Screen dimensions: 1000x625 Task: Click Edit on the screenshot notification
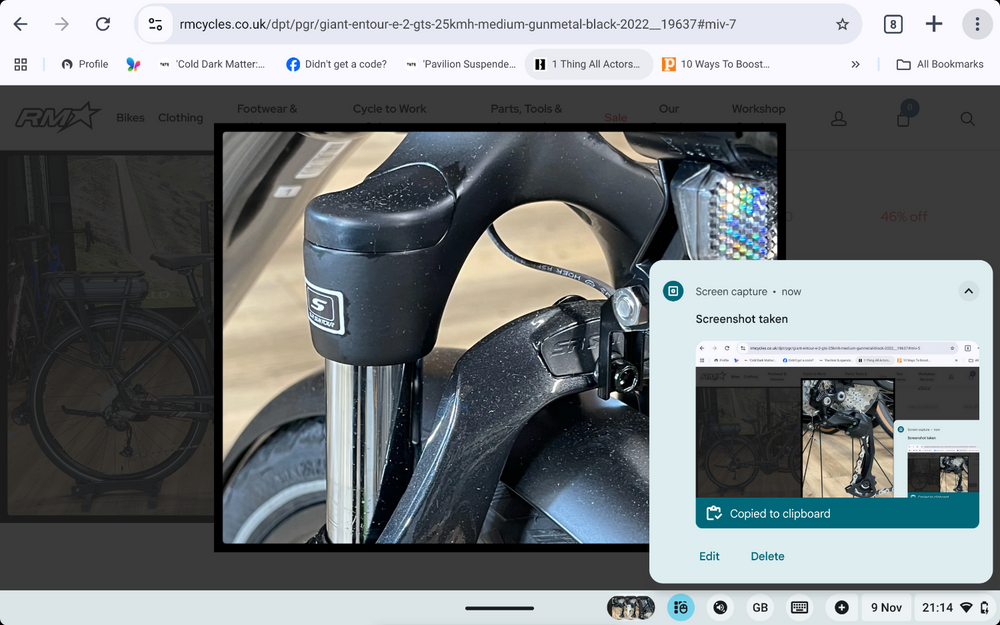(709, 556)
